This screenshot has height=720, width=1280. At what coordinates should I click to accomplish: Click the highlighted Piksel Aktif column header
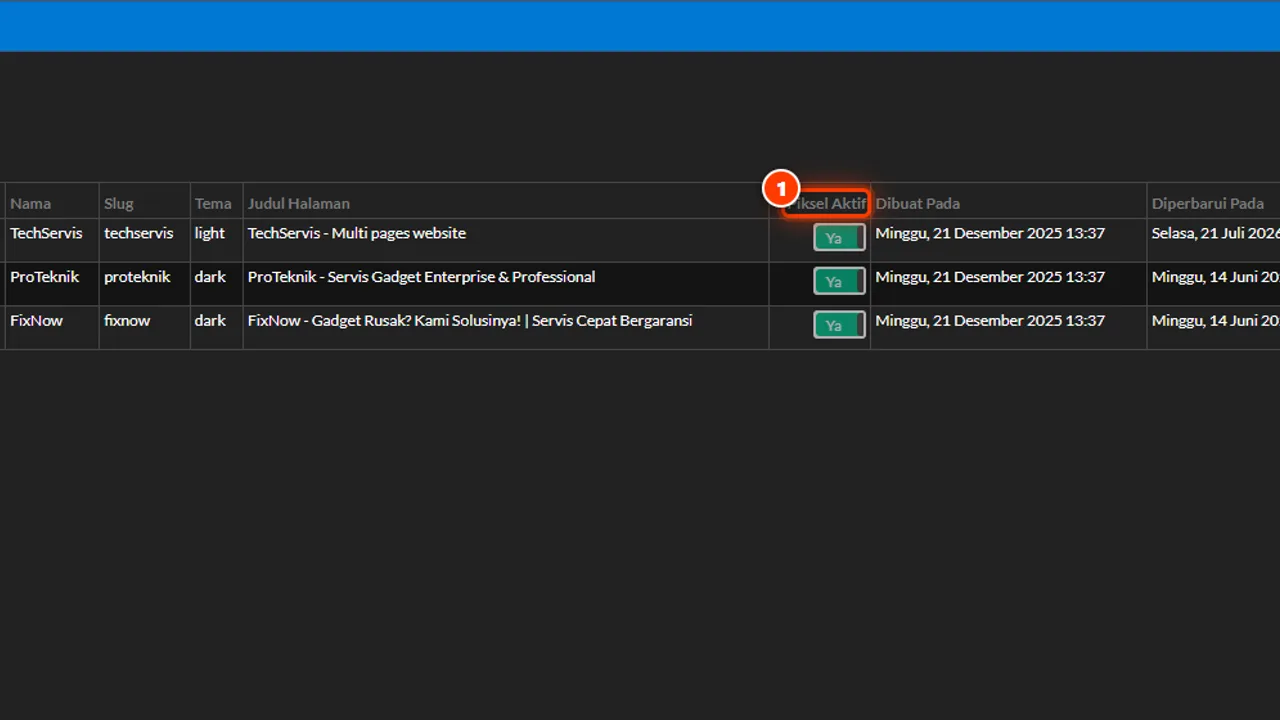point(826,203)
